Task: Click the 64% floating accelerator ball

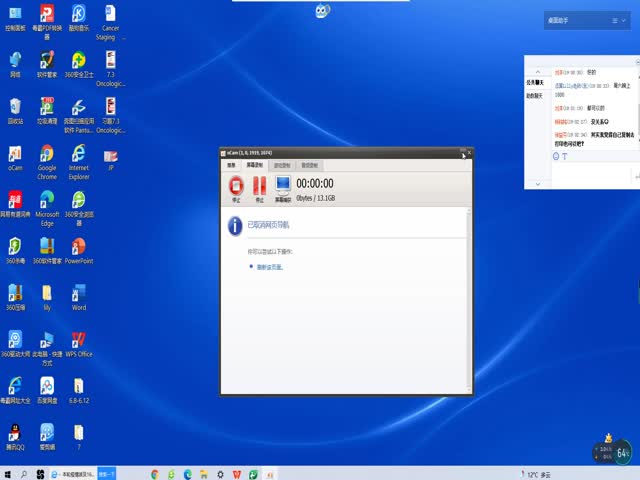Action: pos(623,453)
